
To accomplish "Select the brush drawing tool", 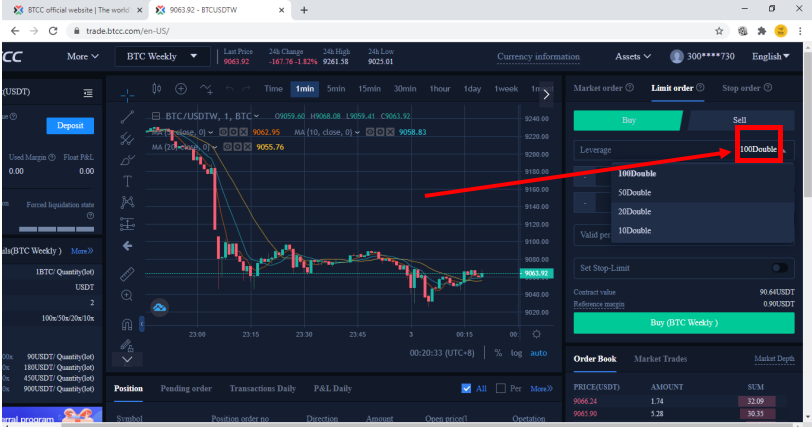I will (x=127, y=160).
